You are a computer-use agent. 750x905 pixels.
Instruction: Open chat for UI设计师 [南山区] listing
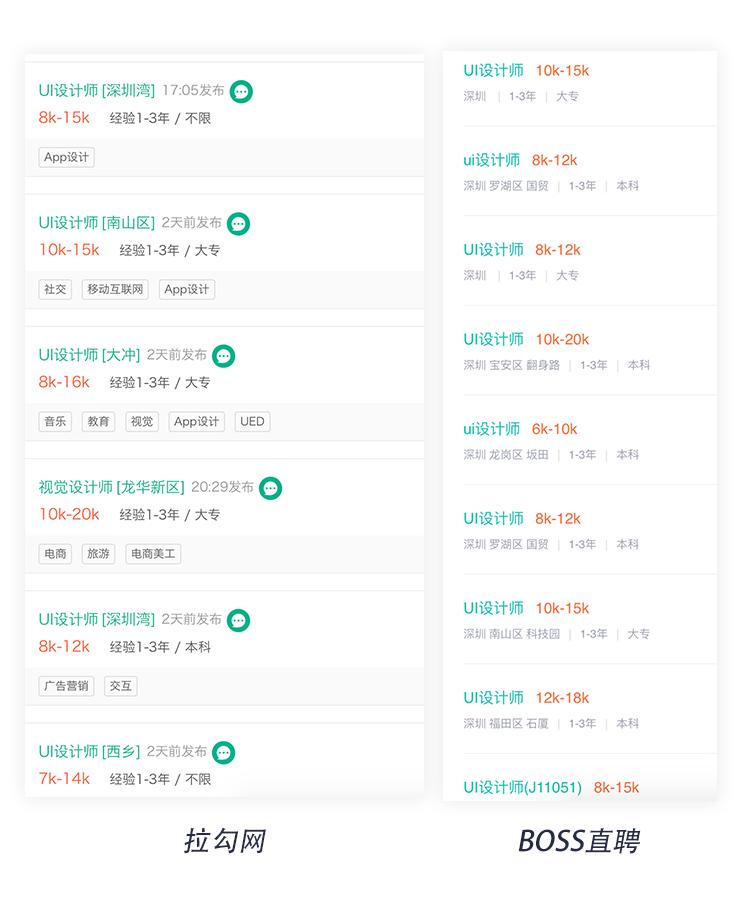coord(238,224)
